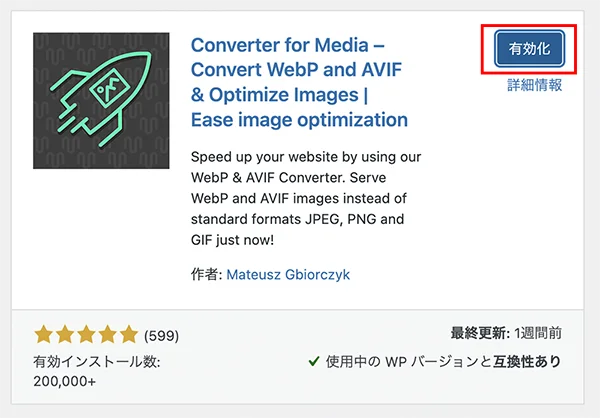Click the 作者 author label
600x418 pixels.
click(x=204, y=273)
